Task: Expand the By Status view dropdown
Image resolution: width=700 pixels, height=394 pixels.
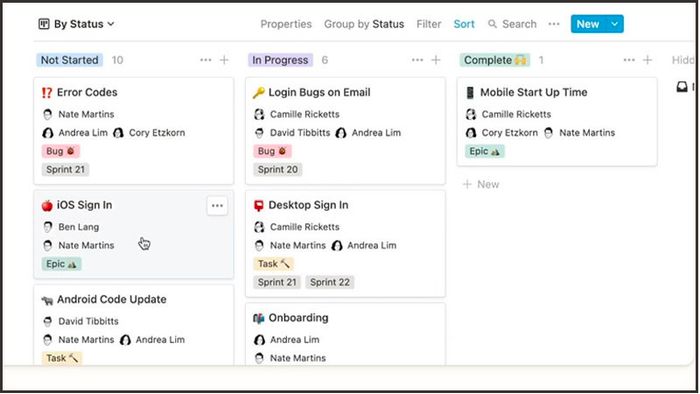Action: tap(76, 24)
